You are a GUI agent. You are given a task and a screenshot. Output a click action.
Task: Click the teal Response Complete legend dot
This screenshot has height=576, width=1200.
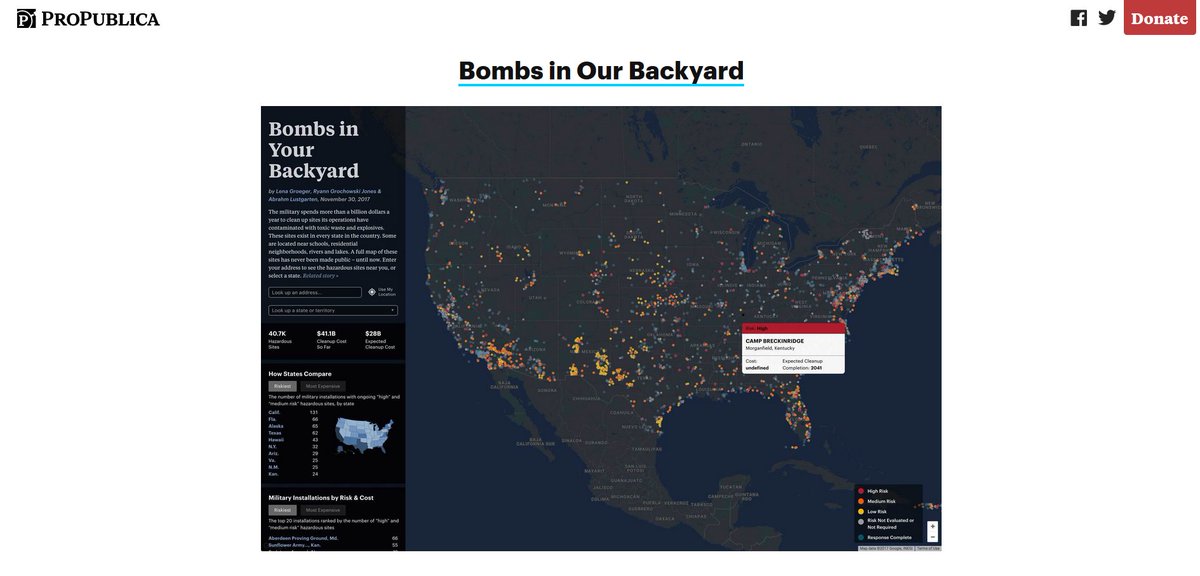[x=861, y=537]
